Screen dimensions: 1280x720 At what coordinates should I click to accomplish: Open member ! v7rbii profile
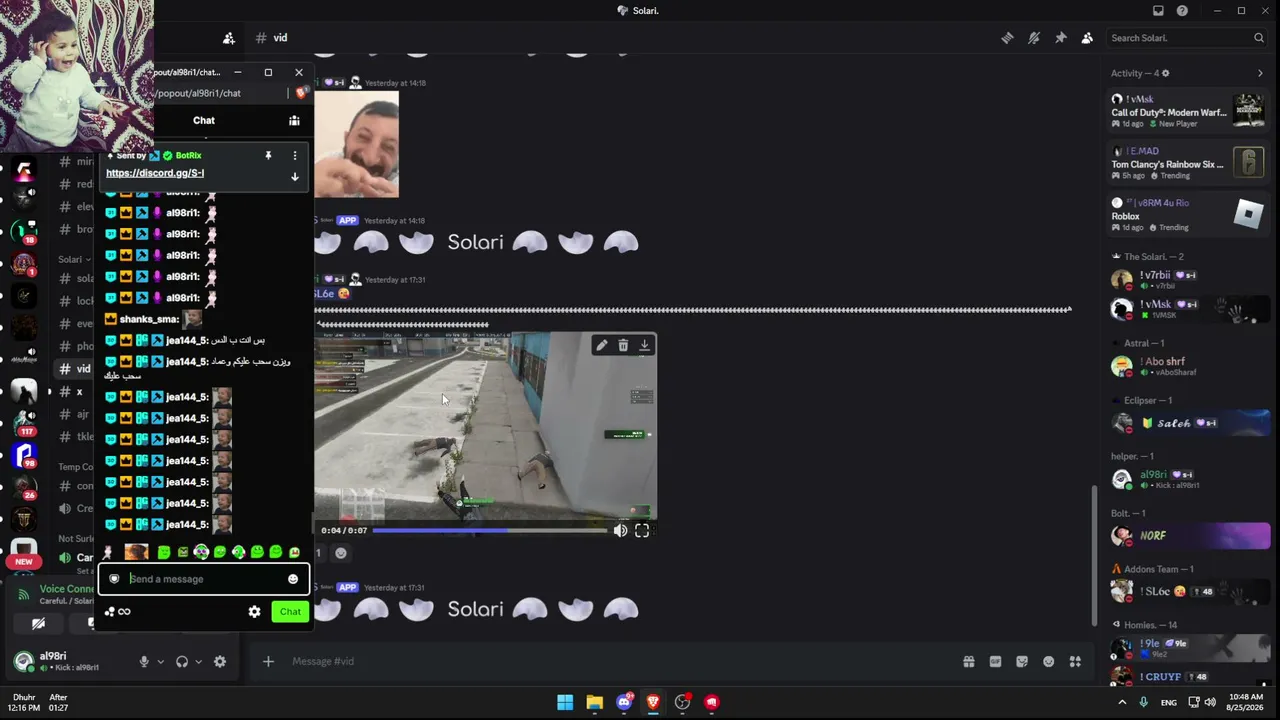(x=1188, y=280)
